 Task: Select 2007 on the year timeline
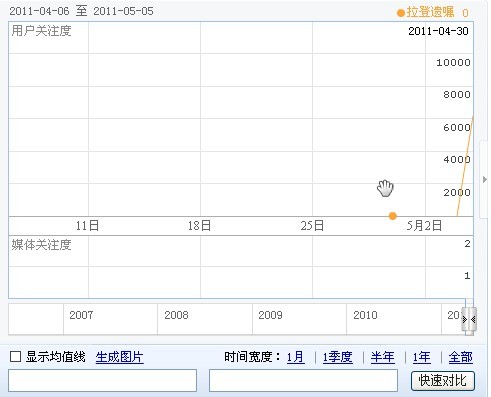(x=81, y=315)
